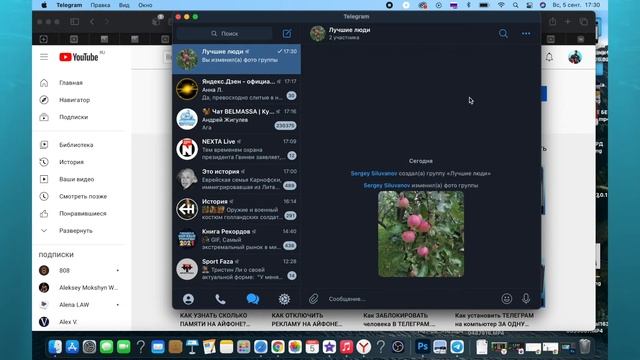Click the Safari forward navigation arrow
The height and width of the screenshot is (360, 640).
pos(107,22)
